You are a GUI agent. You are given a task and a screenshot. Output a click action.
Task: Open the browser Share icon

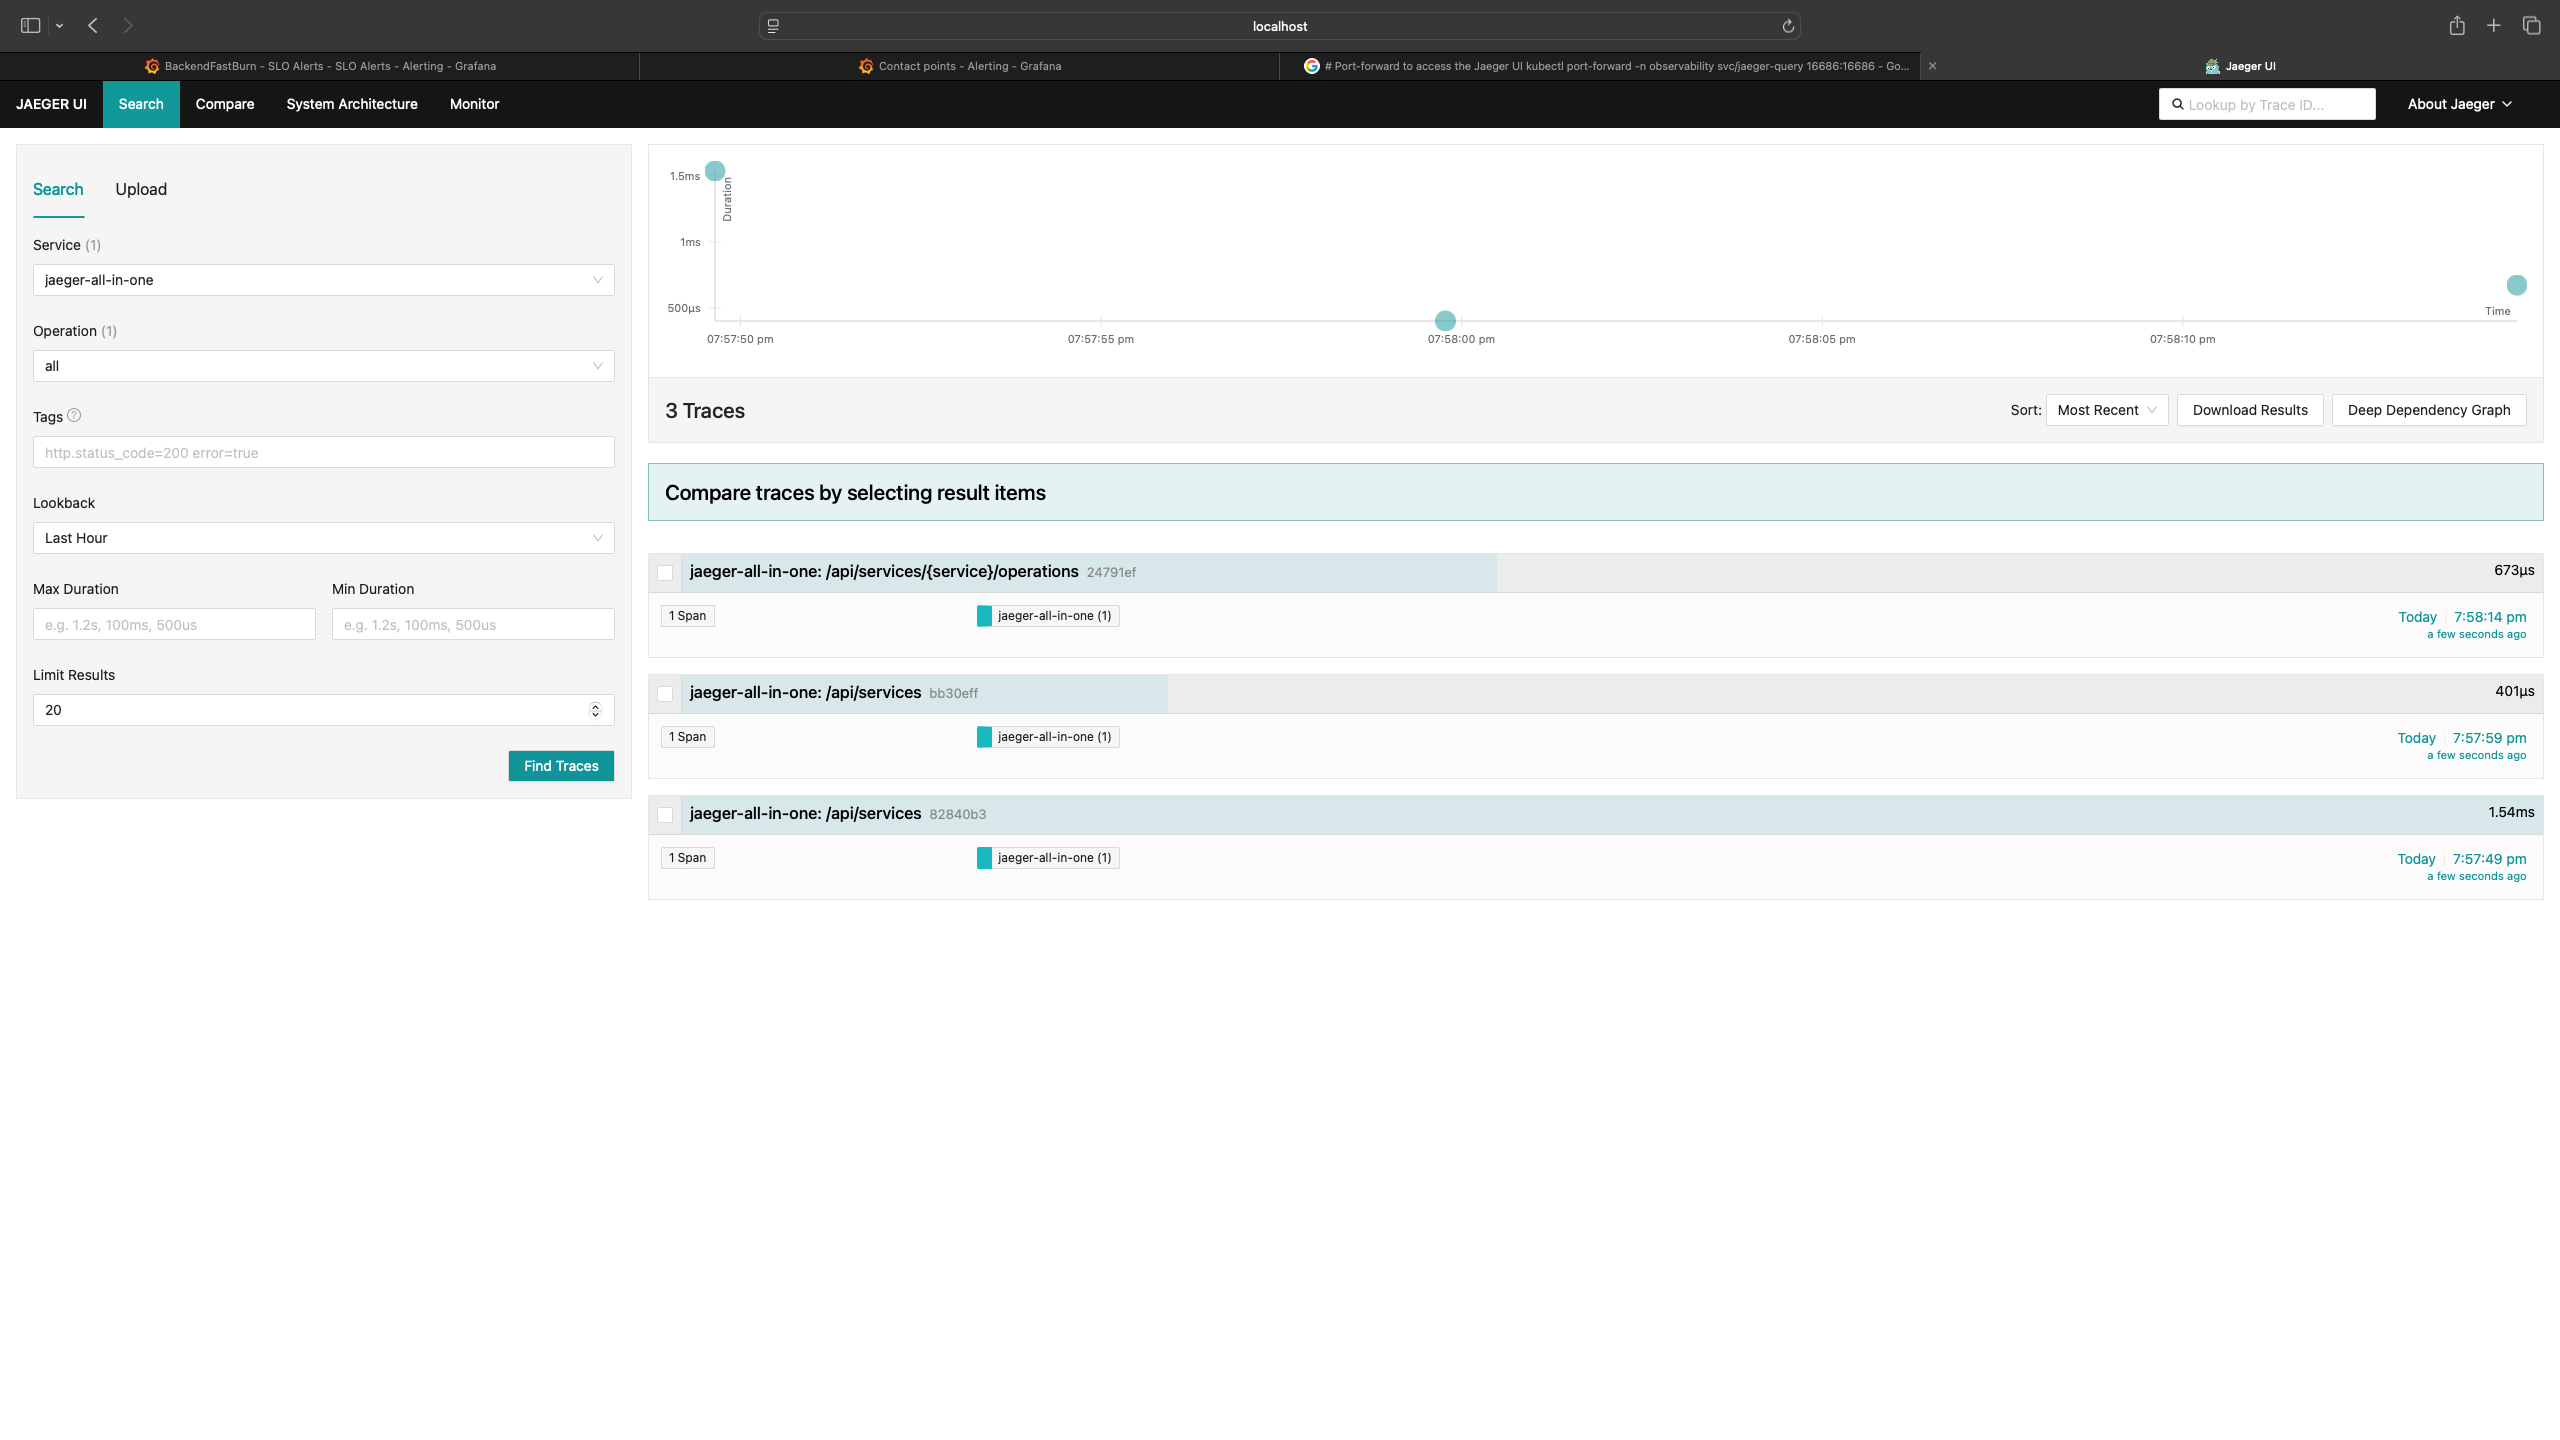2457,26
